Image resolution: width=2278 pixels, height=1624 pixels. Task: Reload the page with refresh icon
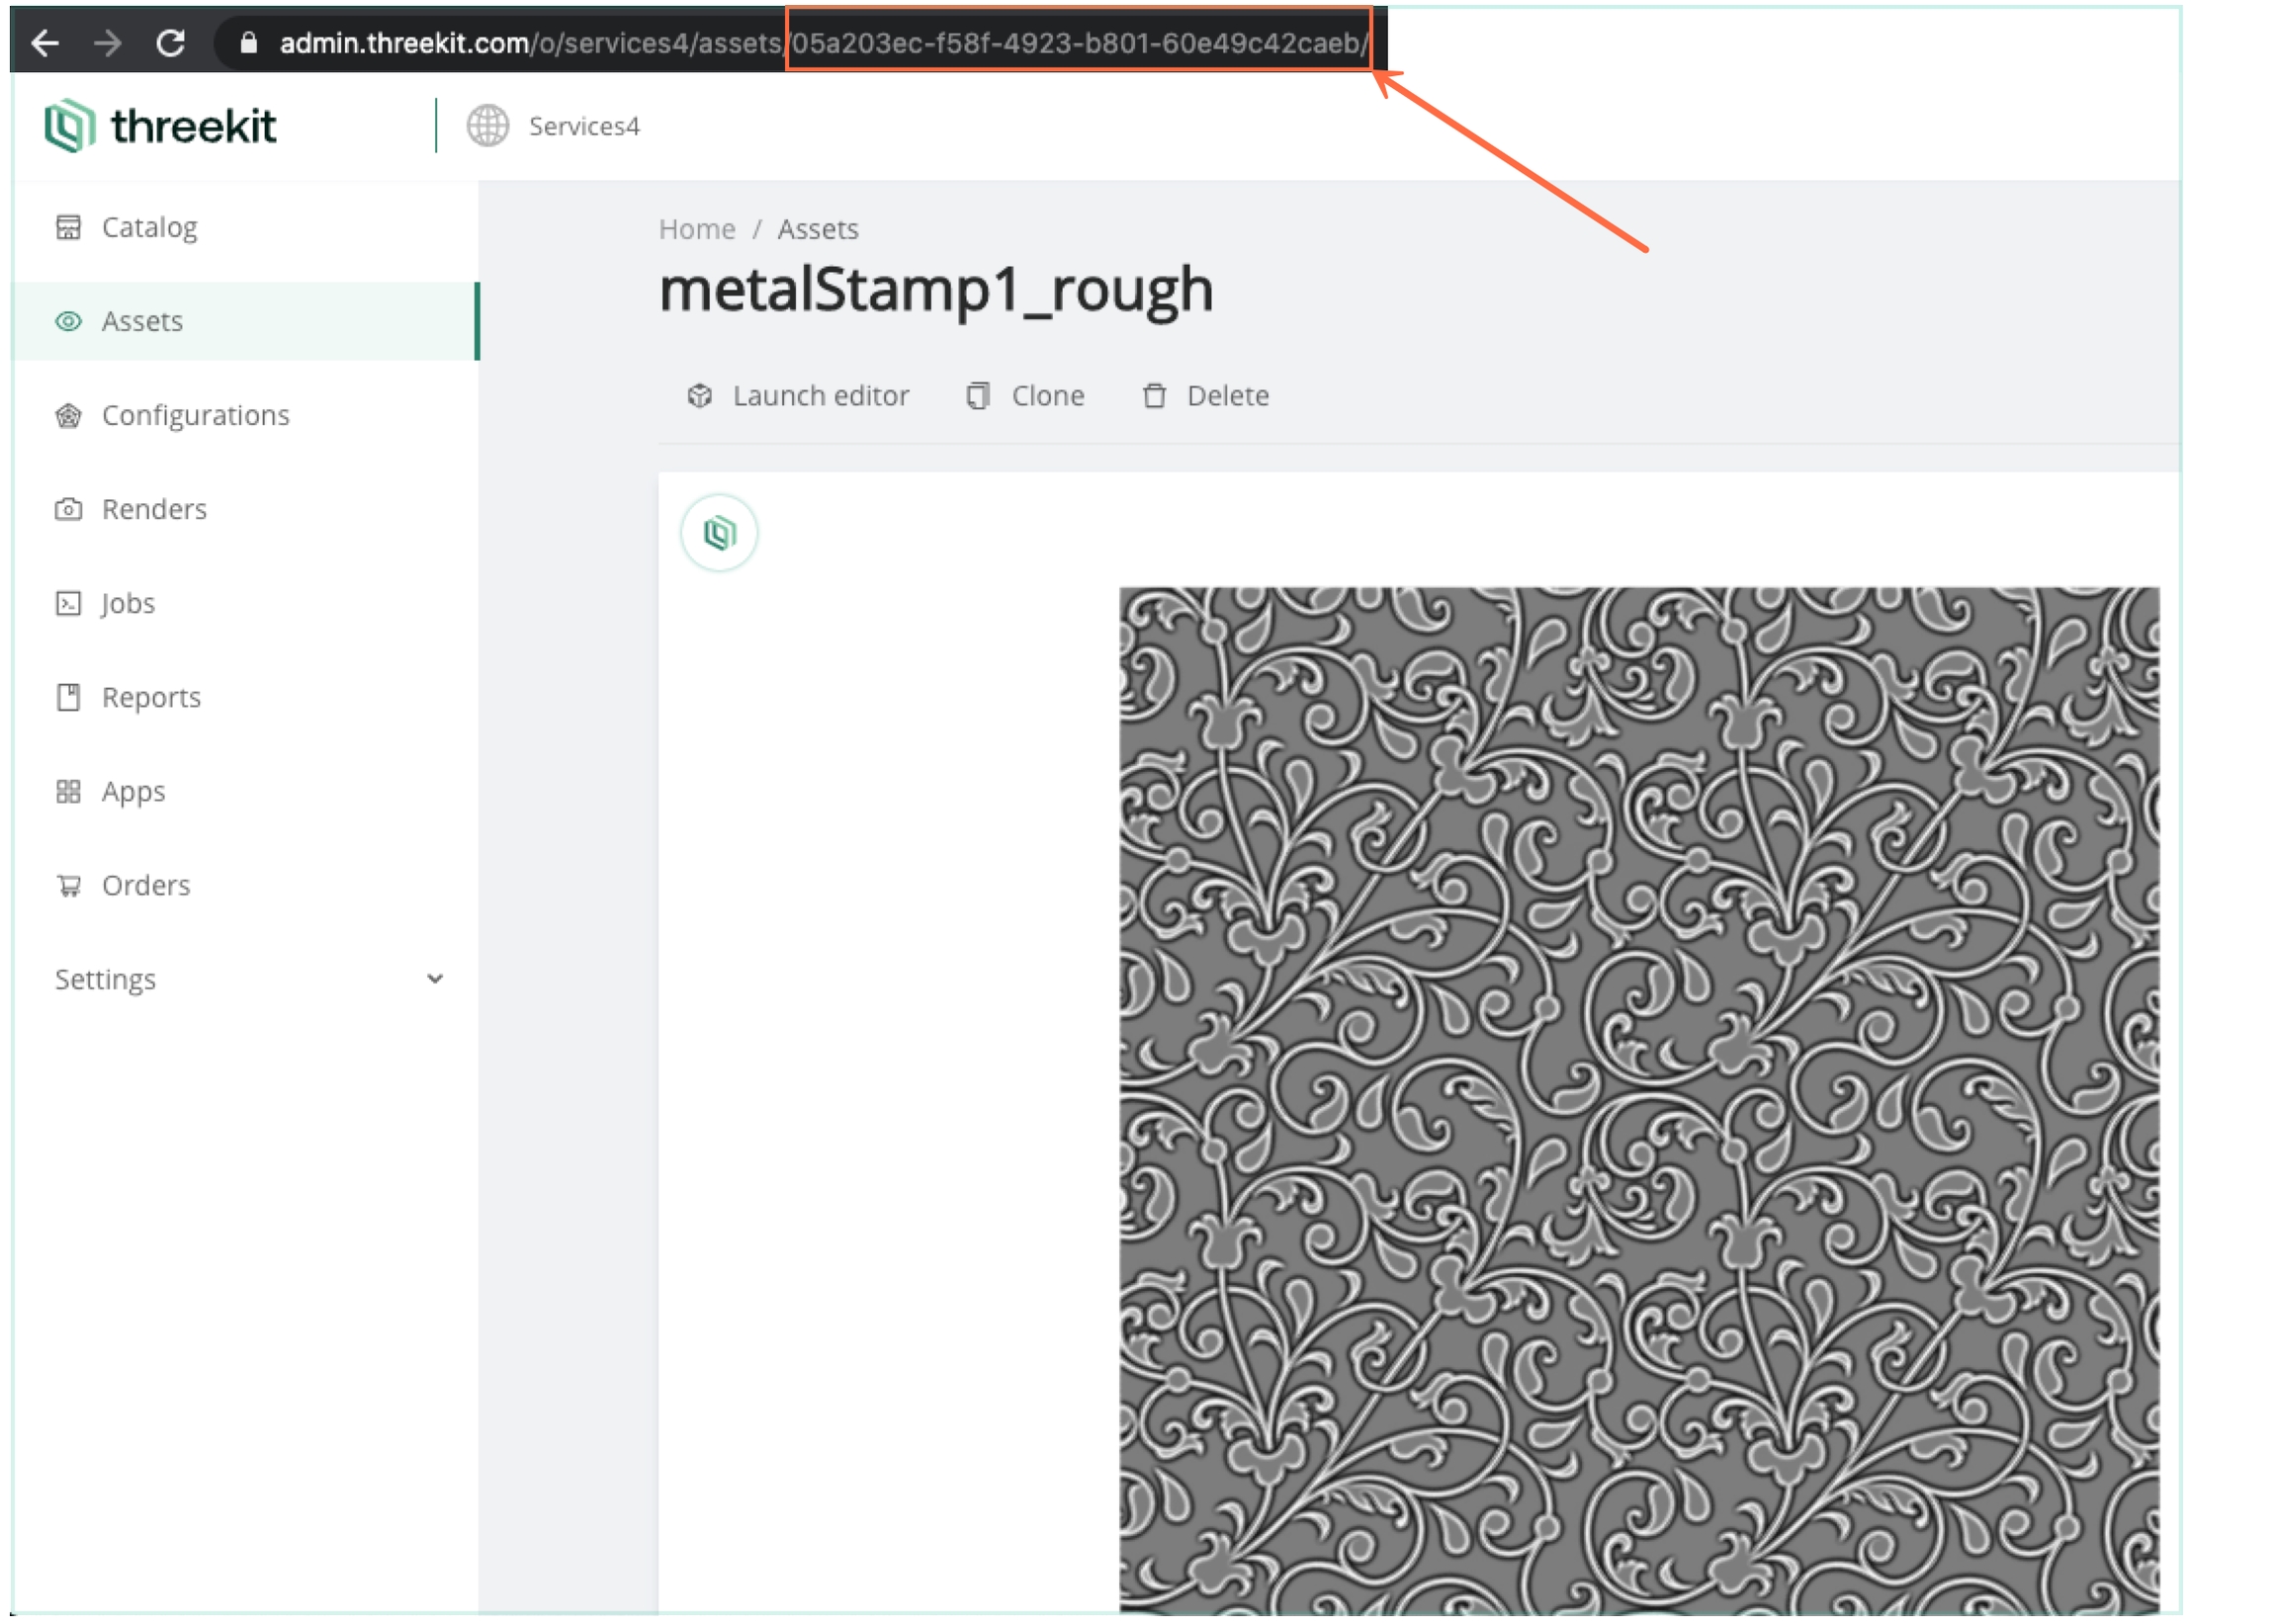(171, 43)
